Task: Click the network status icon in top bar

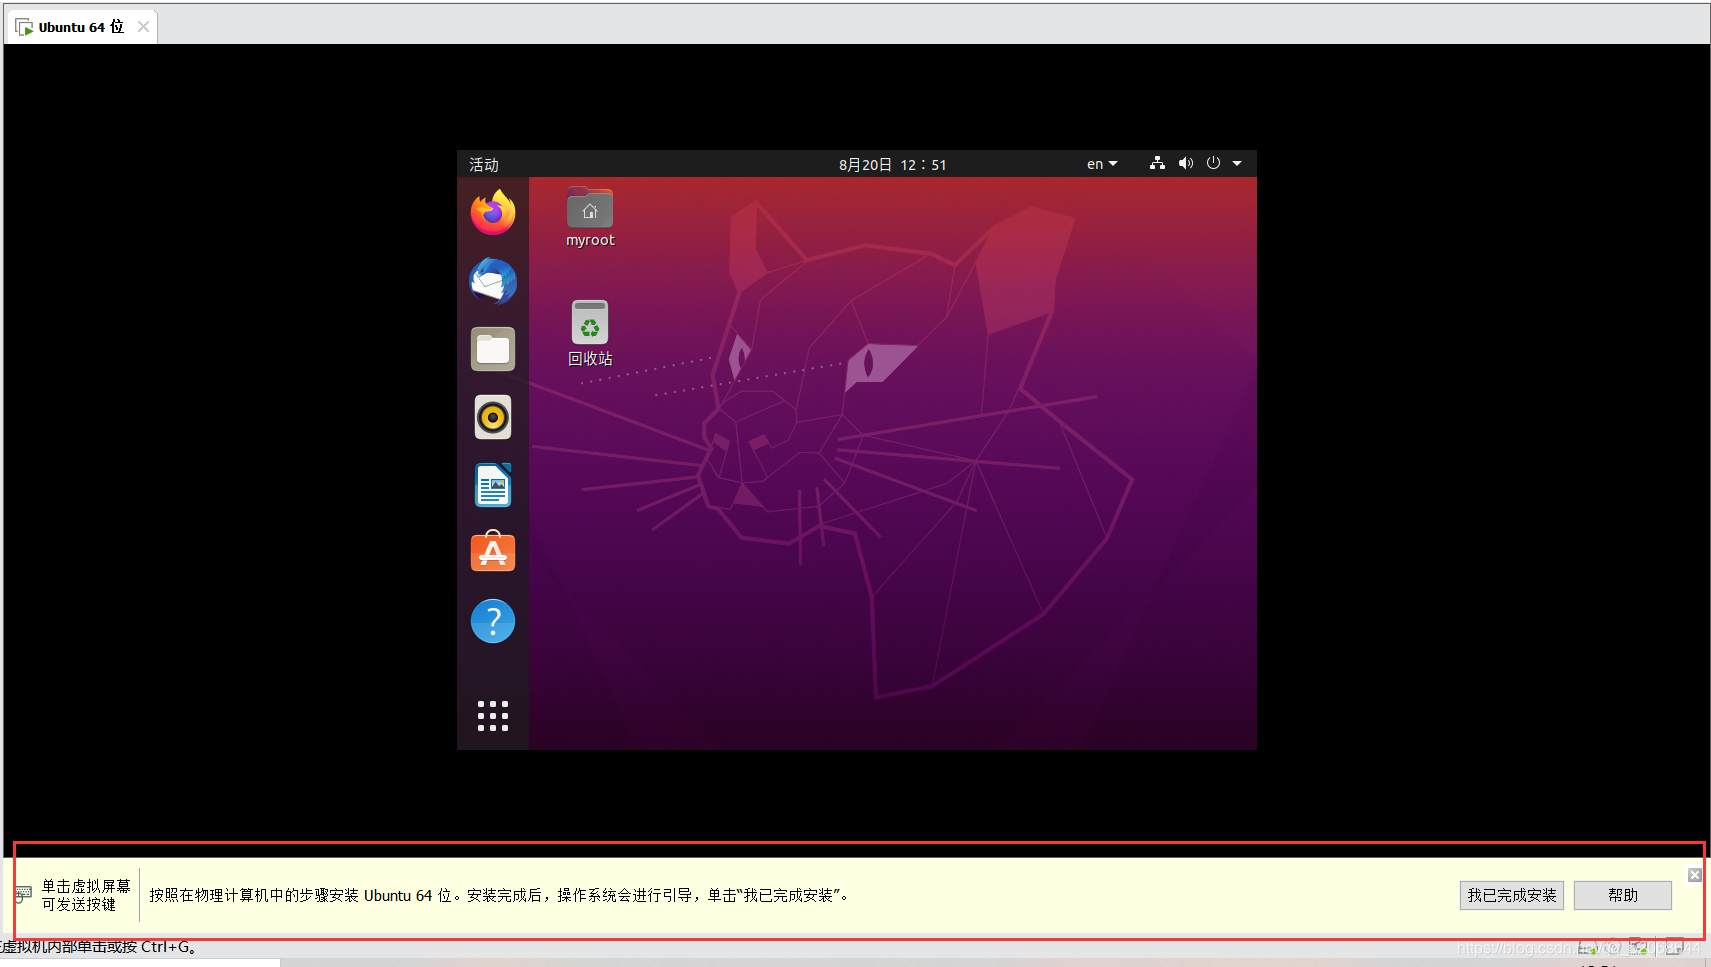Action: click(x=1157, y=163)
